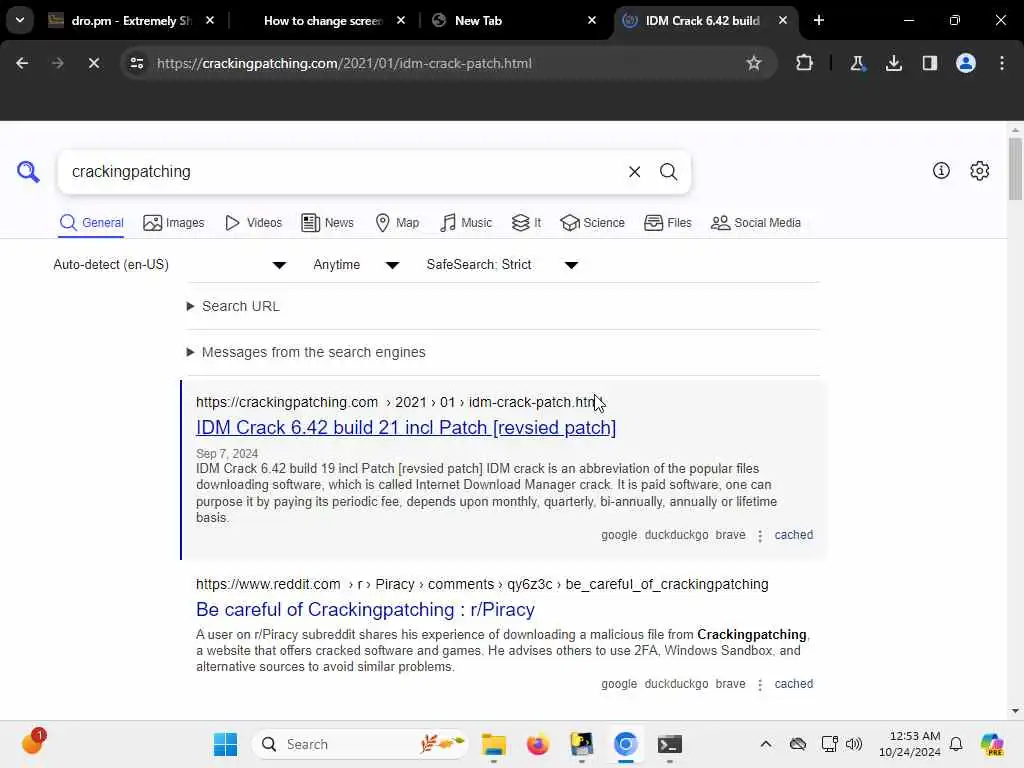Select the Social Media search category
This screenshot has width=1024, height=768.
(756, 223)
